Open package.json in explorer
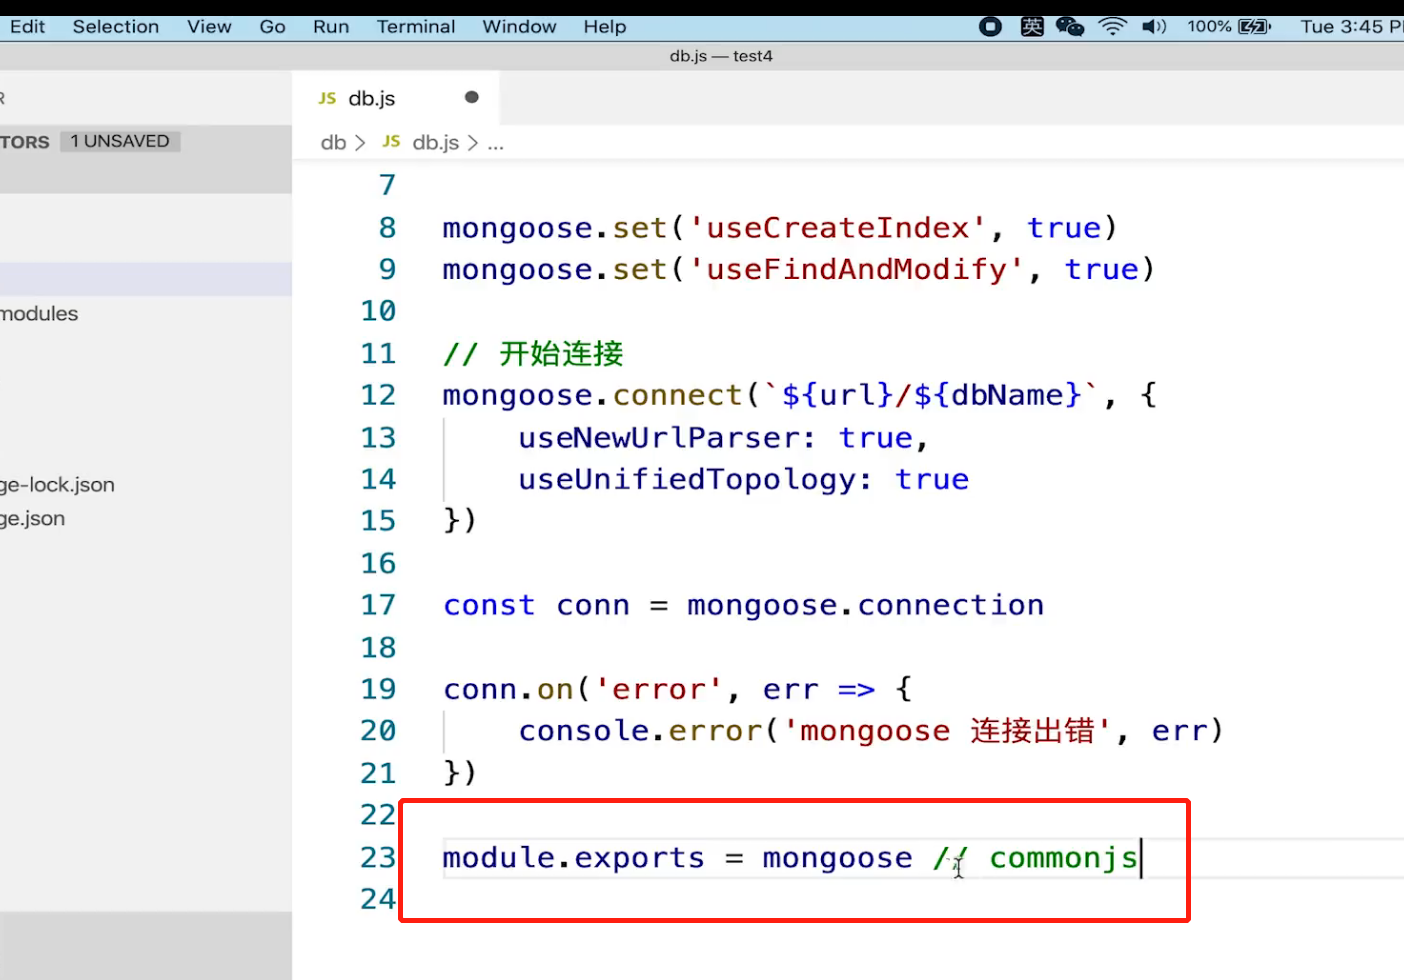 (x=32, y=519)
